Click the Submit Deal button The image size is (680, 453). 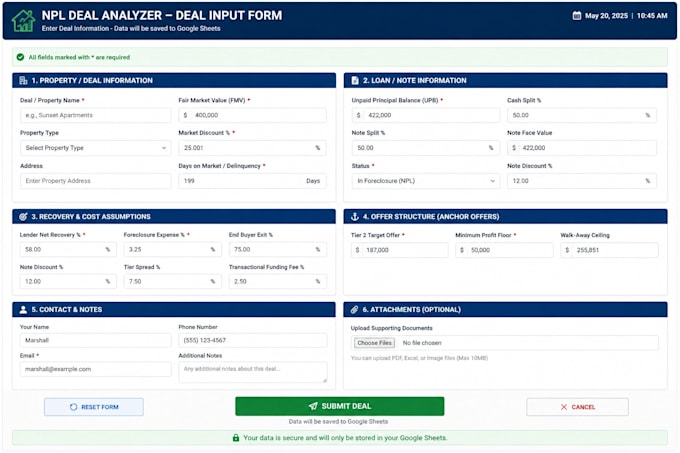(x=340, y=406)
